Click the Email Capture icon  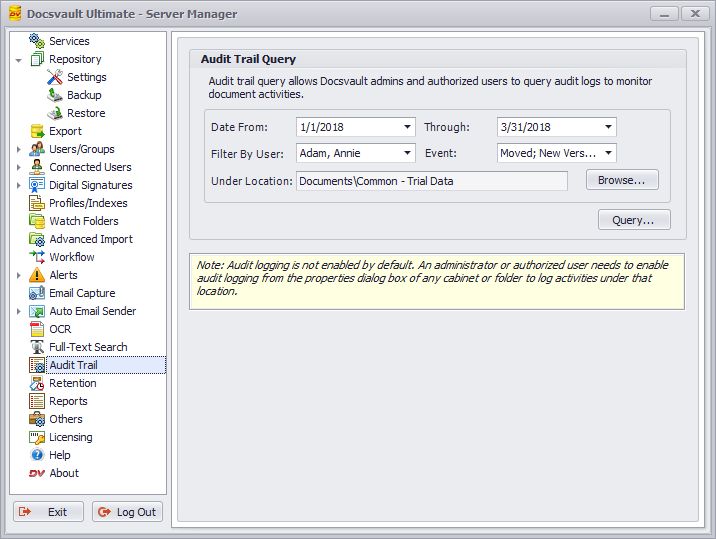37,293
